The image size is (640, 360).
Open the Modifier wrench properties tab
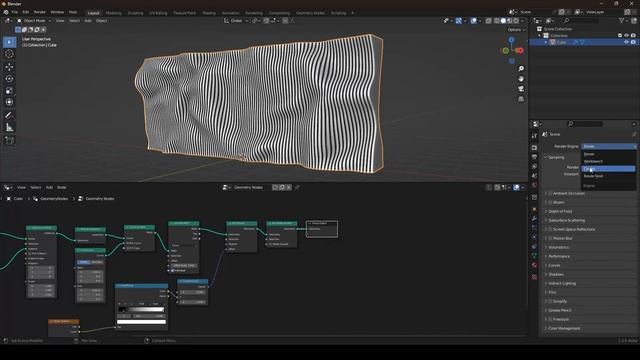(534, 219)
